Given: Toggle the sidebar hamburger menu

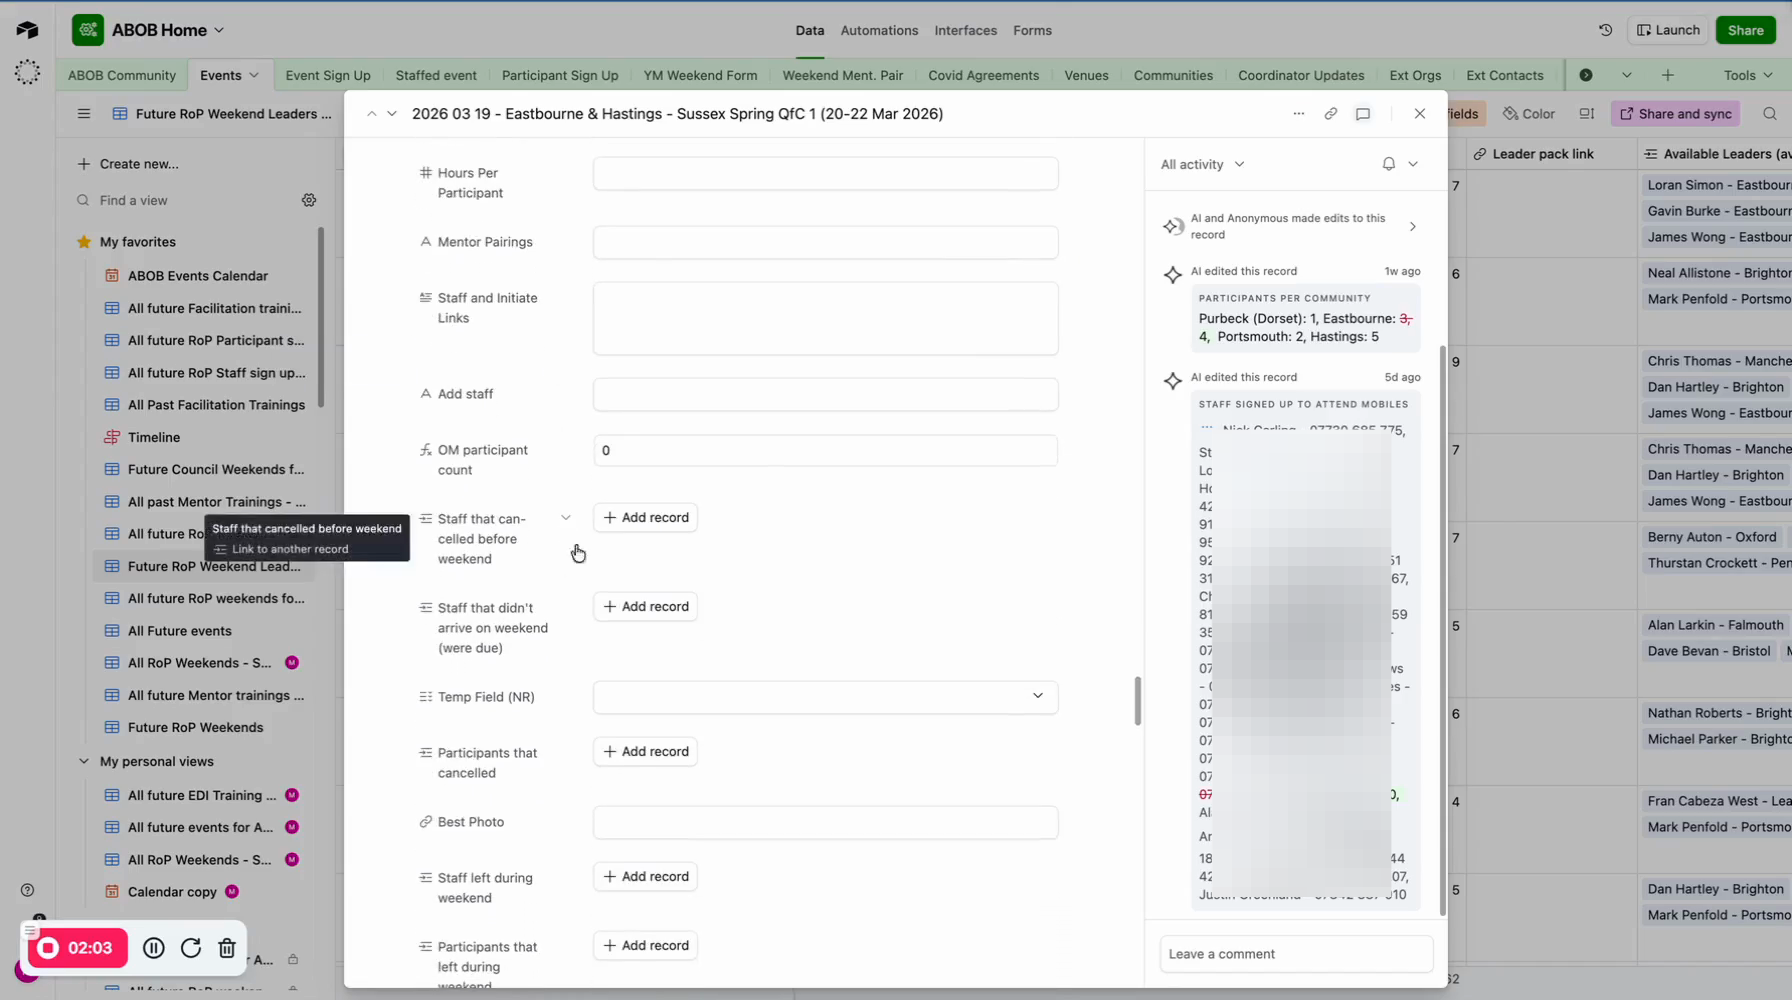Looking at the screenshot, I should pos(84,114).
